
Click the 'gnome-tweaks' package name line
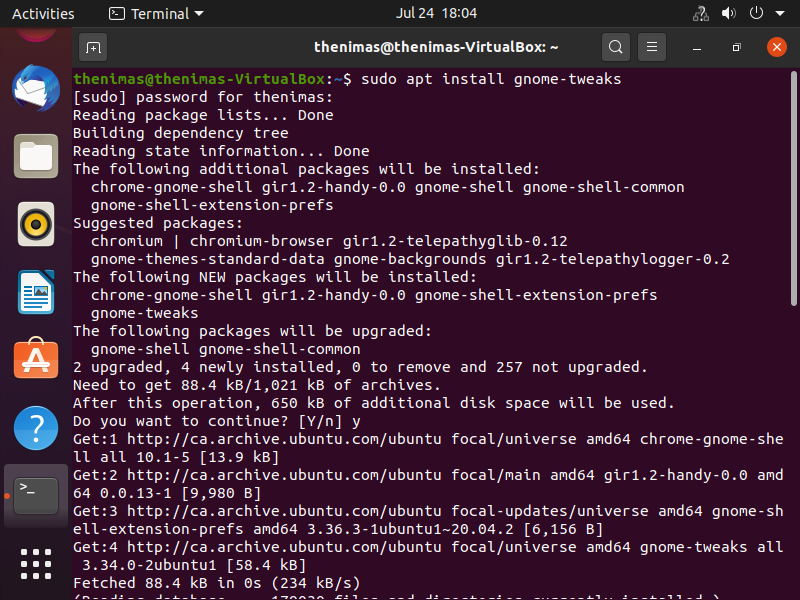click(x=144, y=313)
